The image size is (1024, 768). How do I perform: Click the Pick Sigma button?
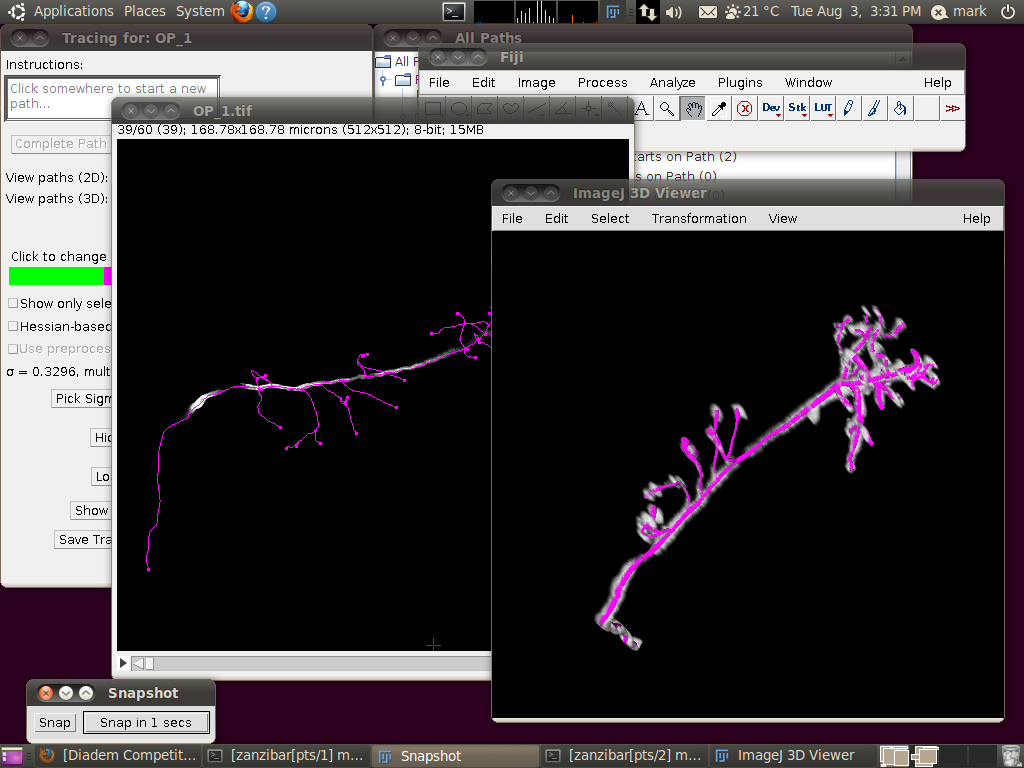(x=82, y=398)
